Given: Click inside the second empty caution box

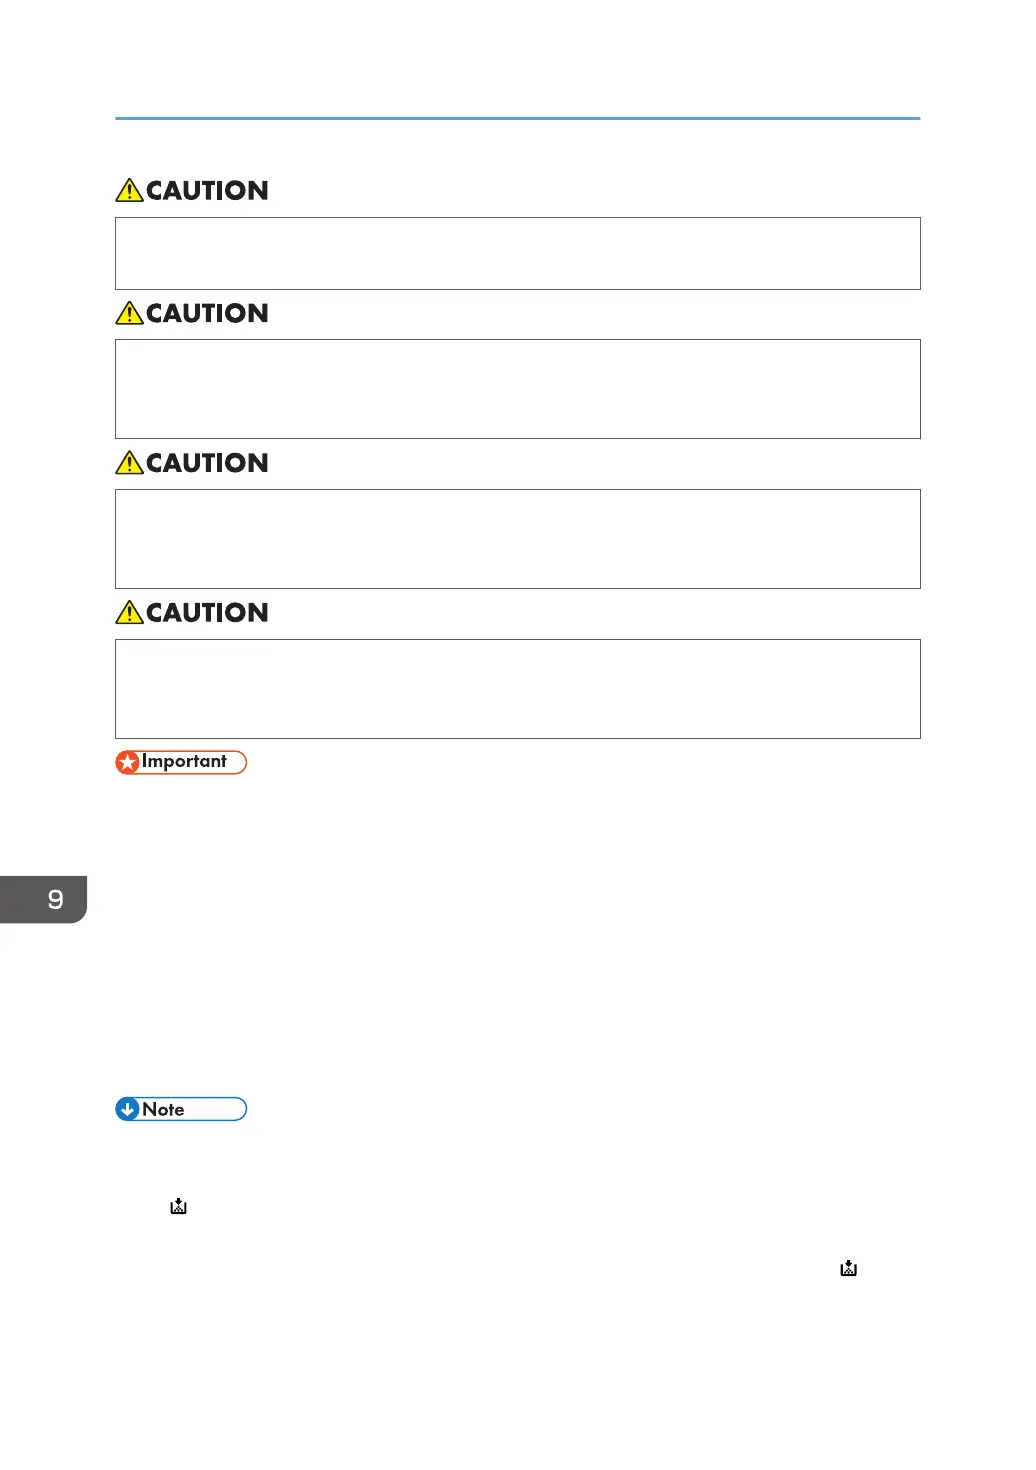Looking at the screenshot, I should point(518,389).
